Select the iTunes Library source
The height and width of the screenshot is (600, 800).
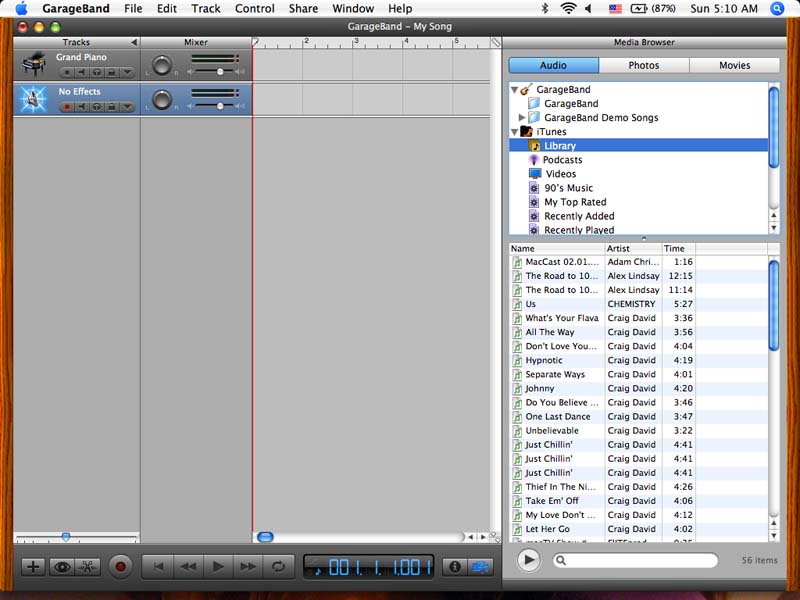[638, 146]
